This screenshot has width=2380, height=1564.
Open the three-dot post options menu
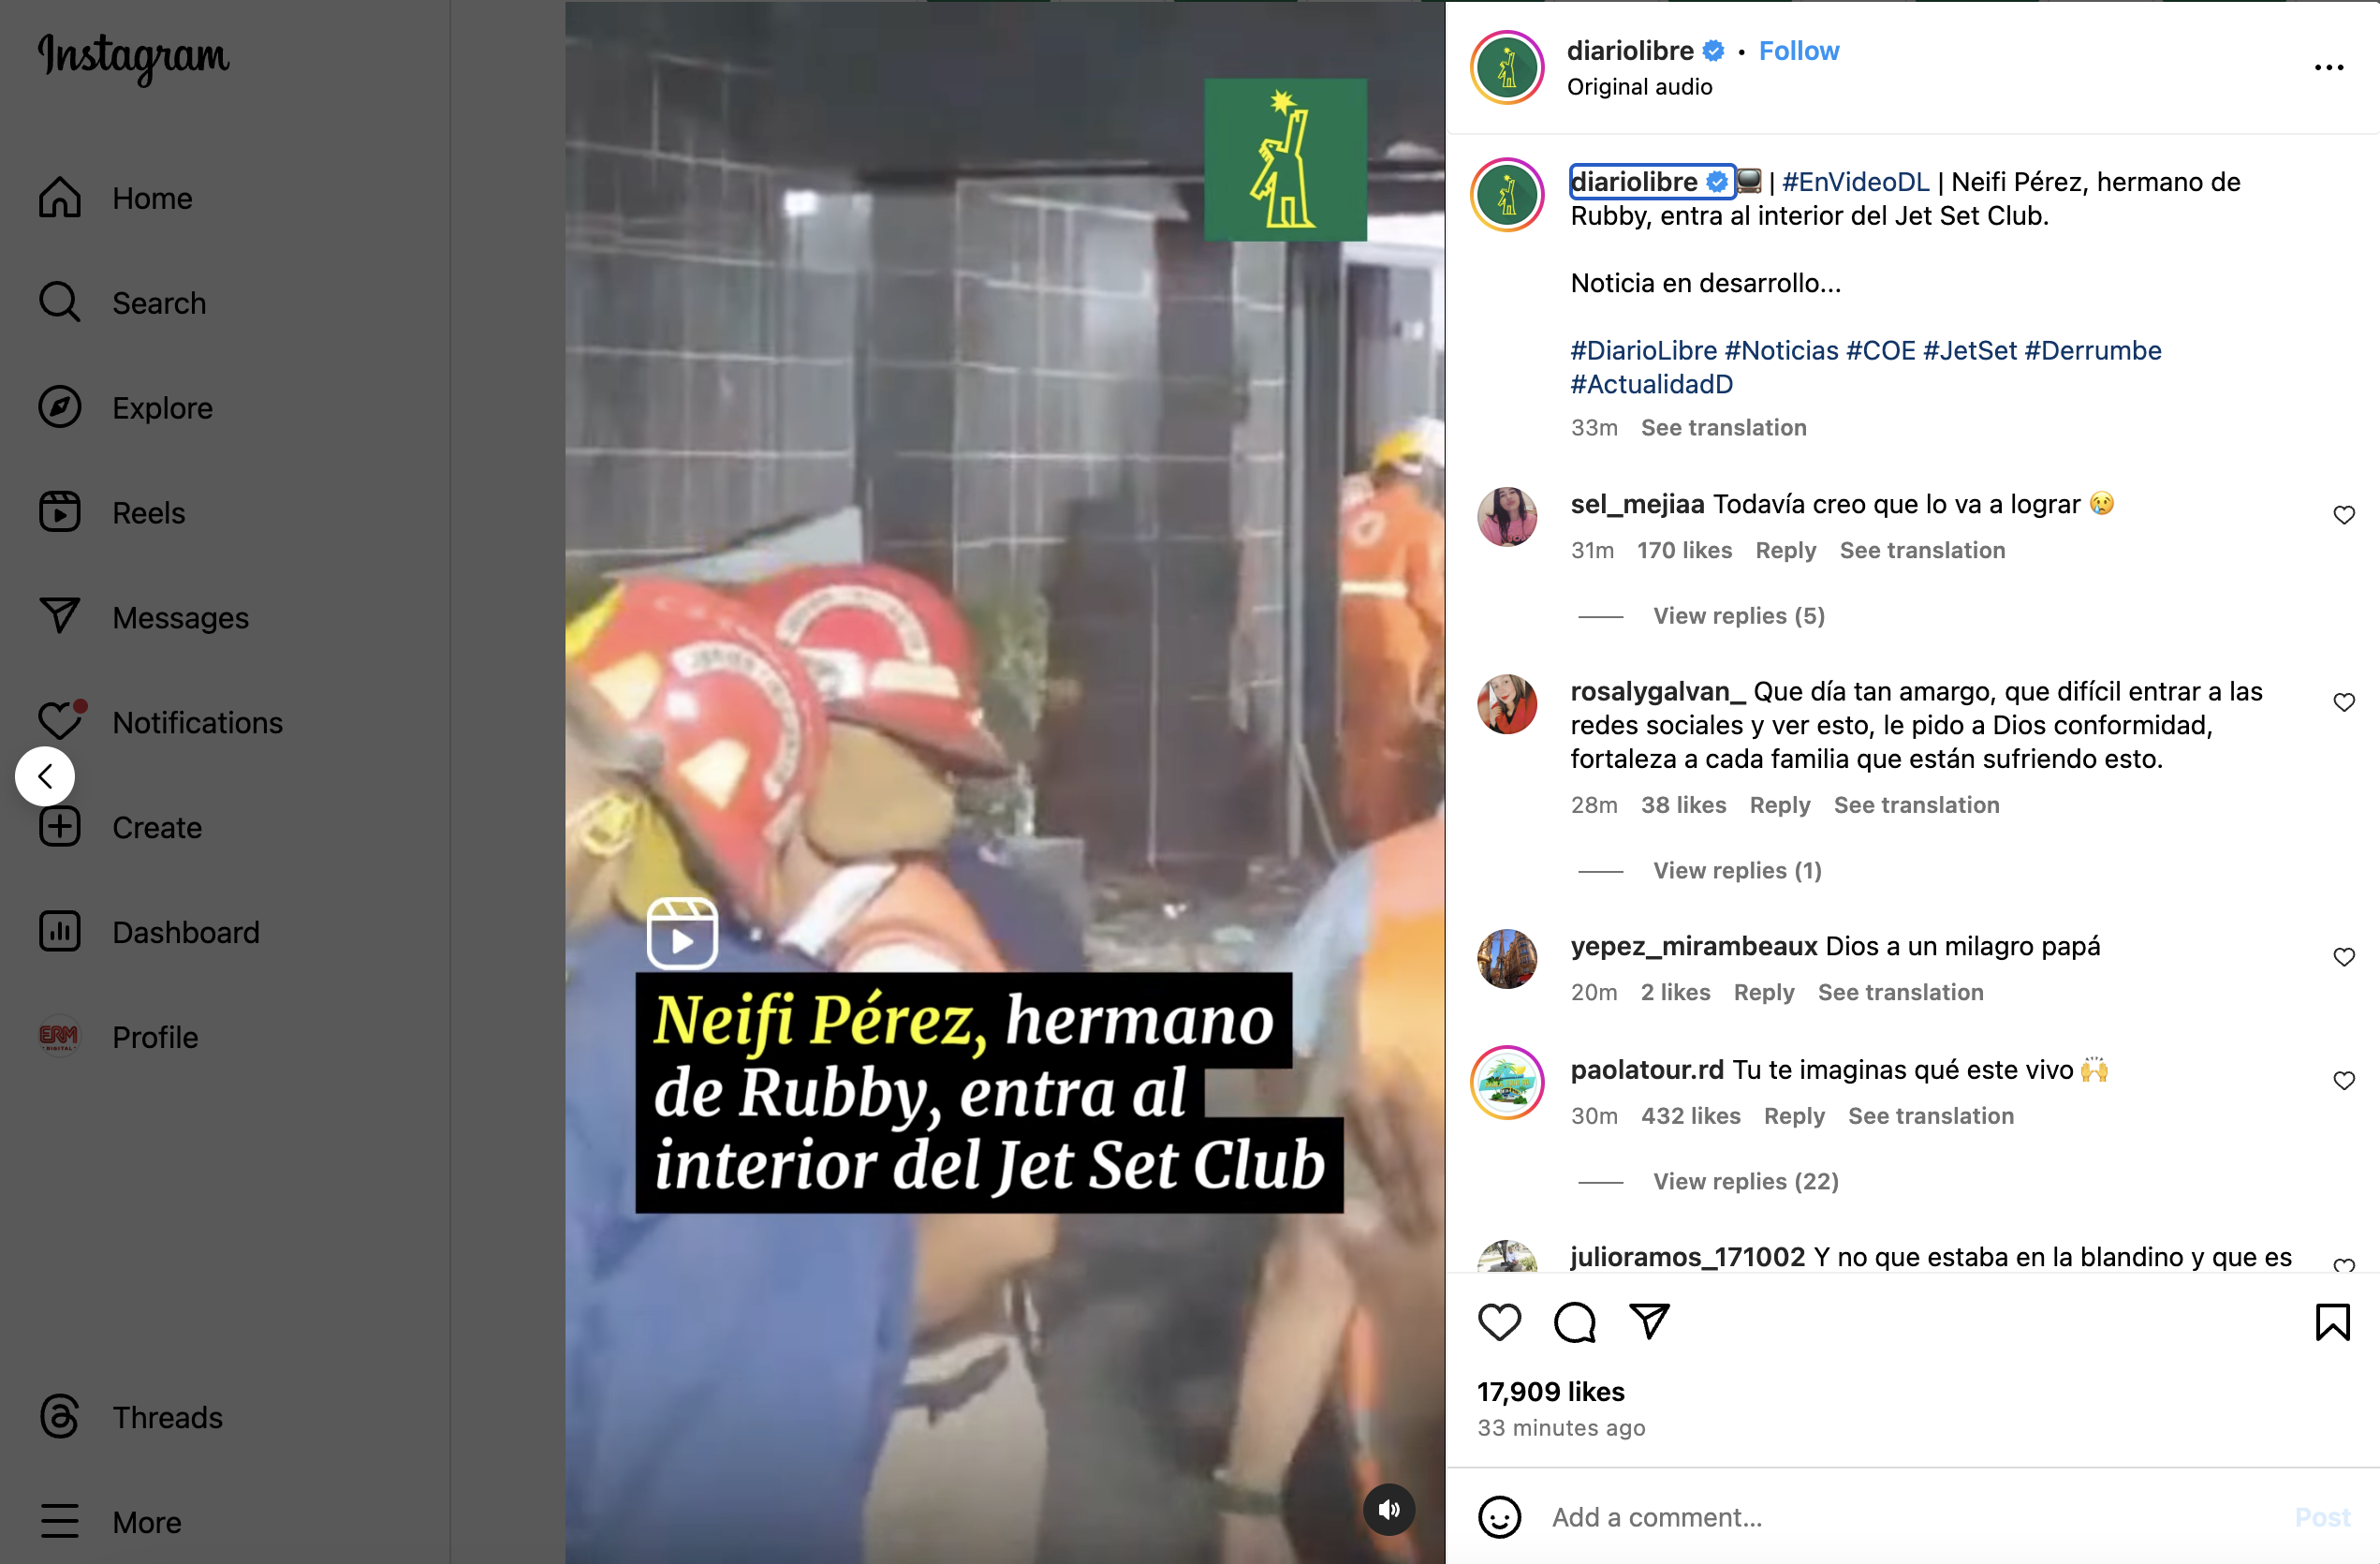(x=2329, y=67)
